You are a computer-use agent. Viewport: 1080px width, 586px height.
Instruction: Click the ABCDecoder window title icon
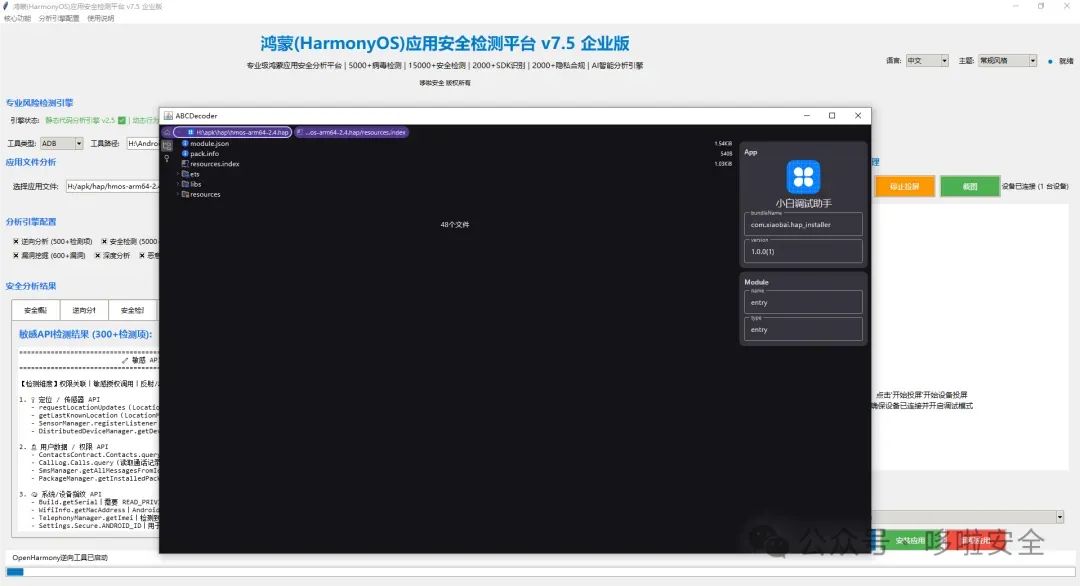click(168, 116)
